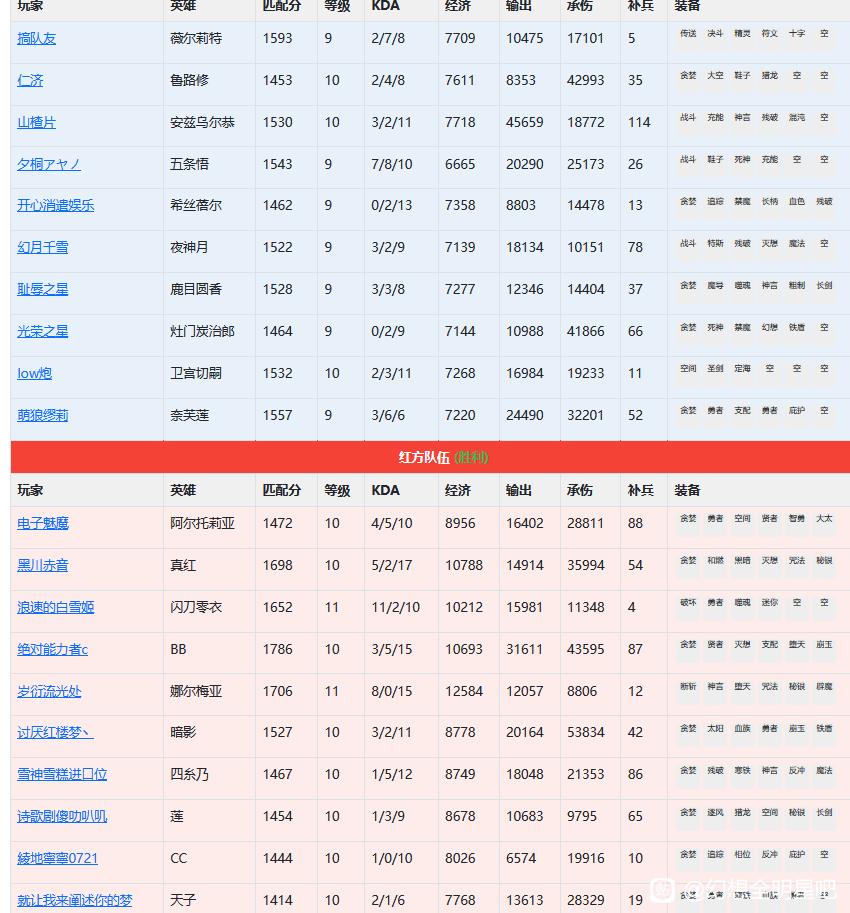Open player link 搞队友
Viewport: 850px width, 913px height.
[x=37, y=38]
